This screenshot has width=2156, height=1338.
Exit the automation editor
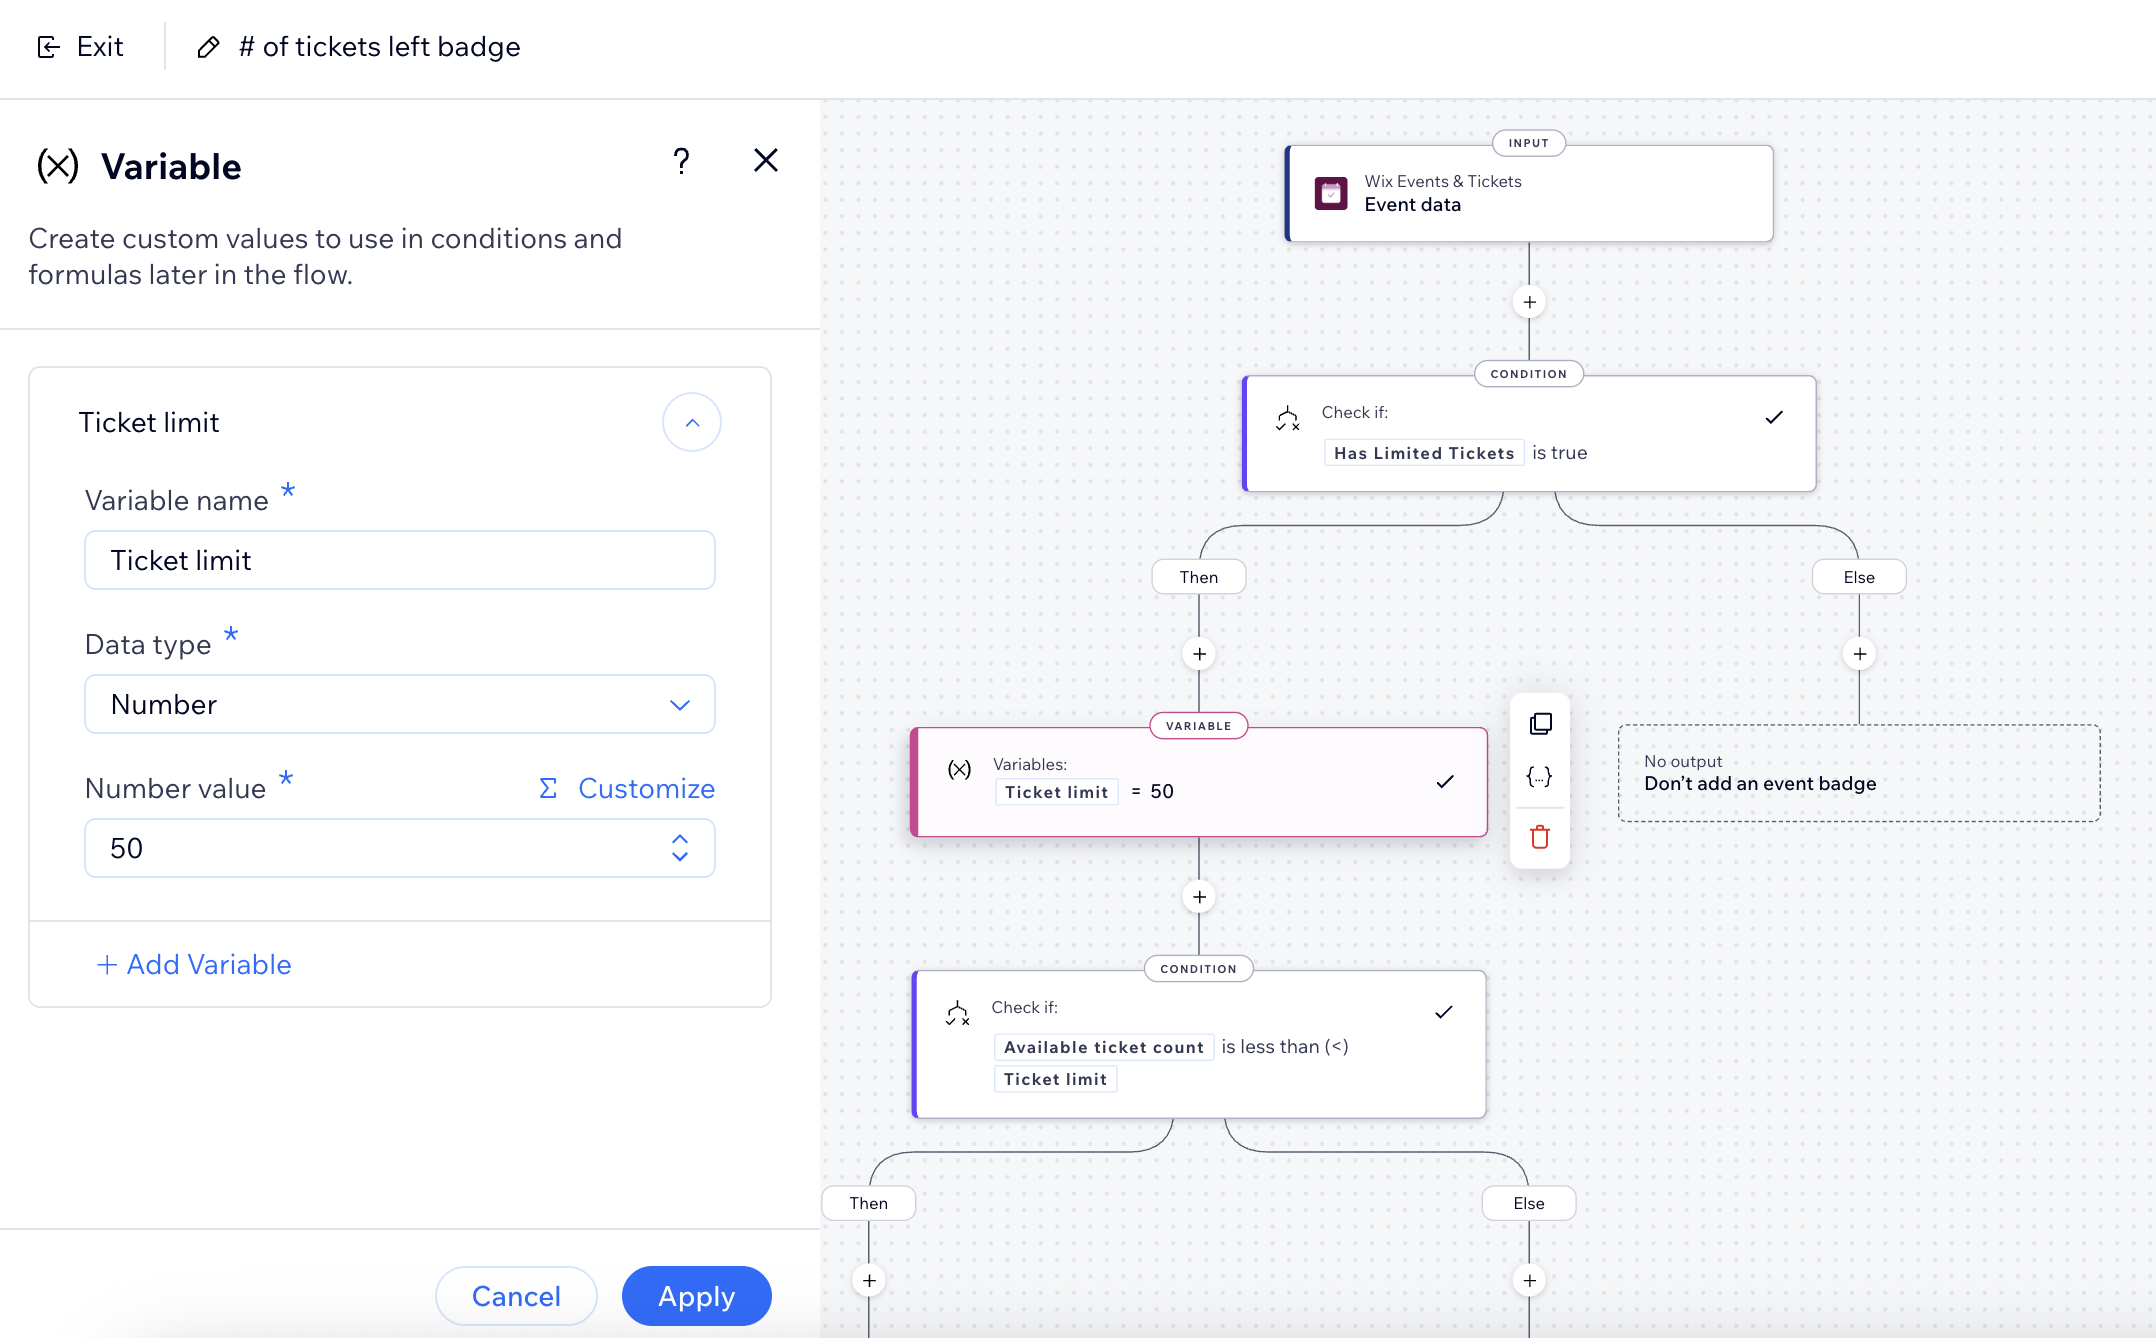(x=81, y=47)
